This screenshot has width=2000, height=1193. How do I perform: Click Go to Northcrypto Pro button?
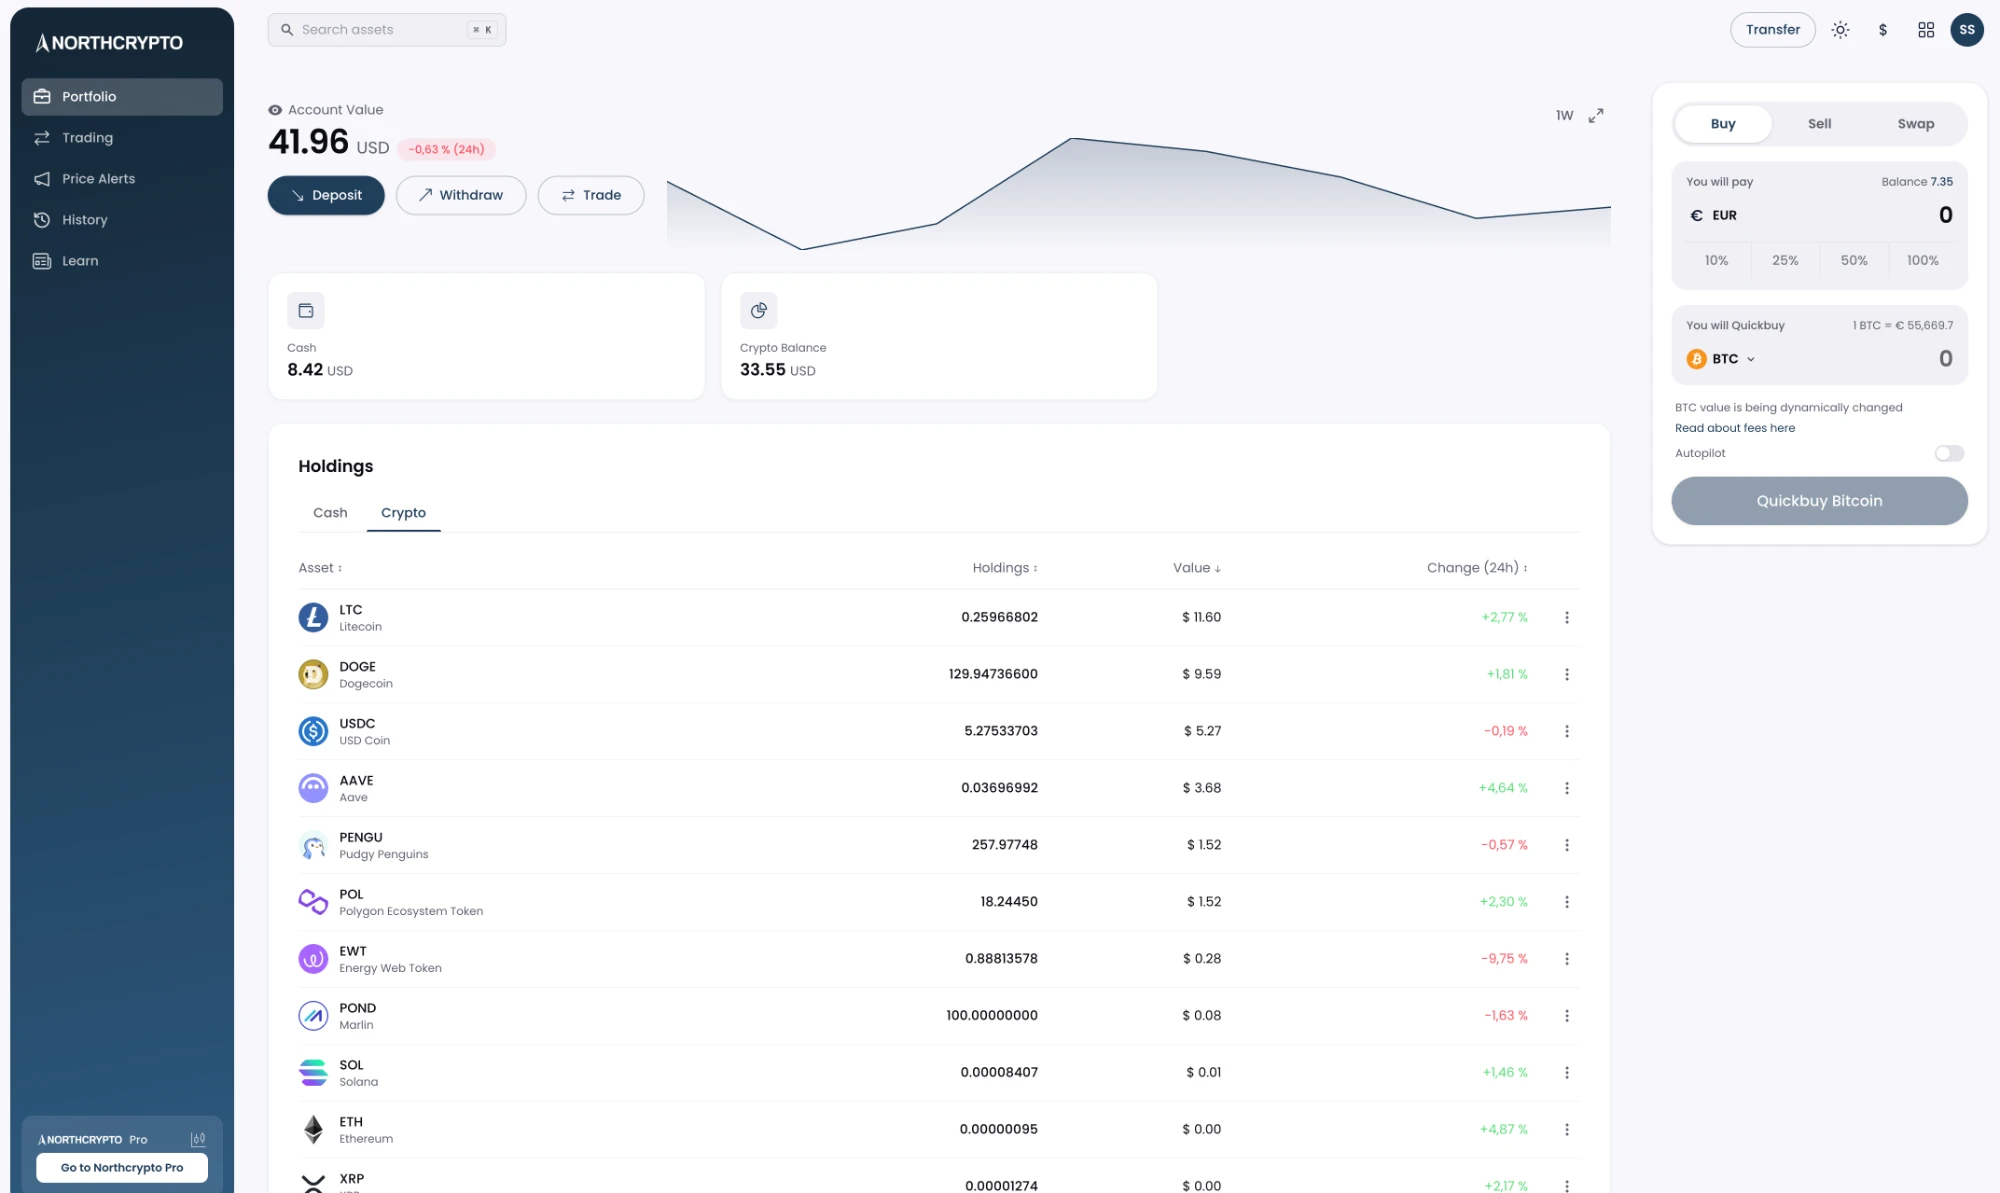coord(122,1168)
